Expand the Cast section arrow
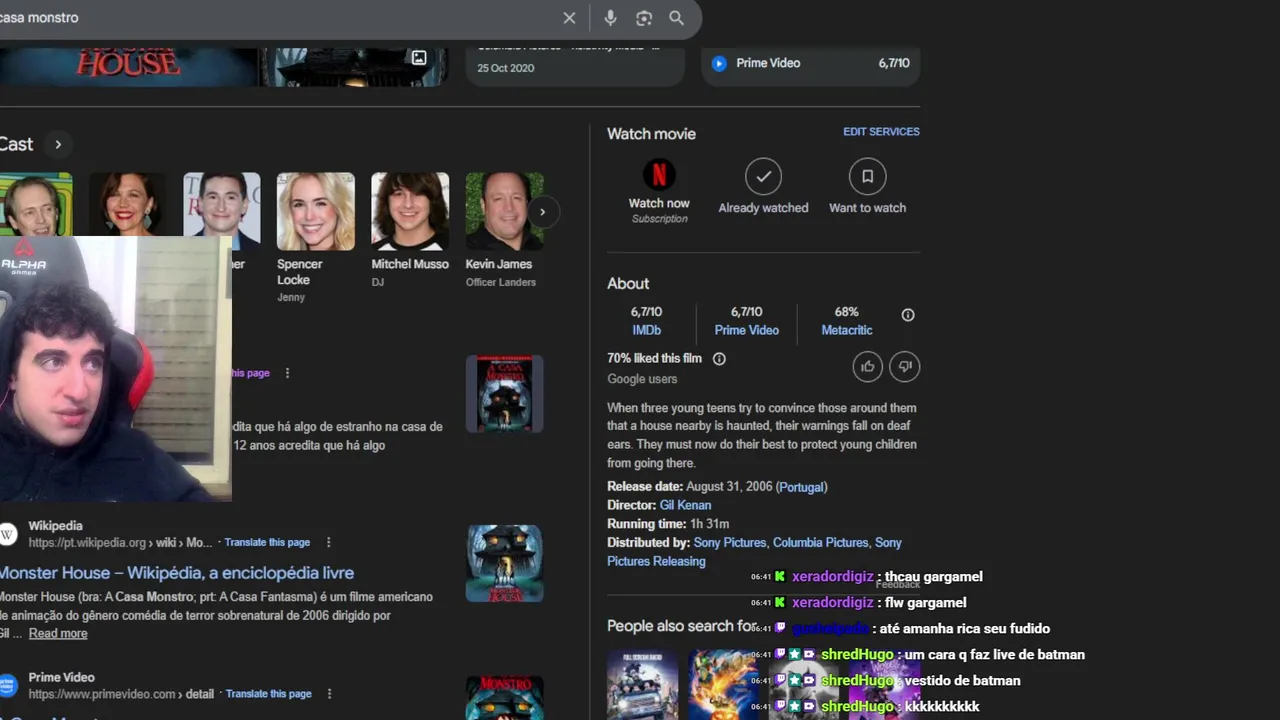Viewport: 1280px width, 720px height. 58,144
